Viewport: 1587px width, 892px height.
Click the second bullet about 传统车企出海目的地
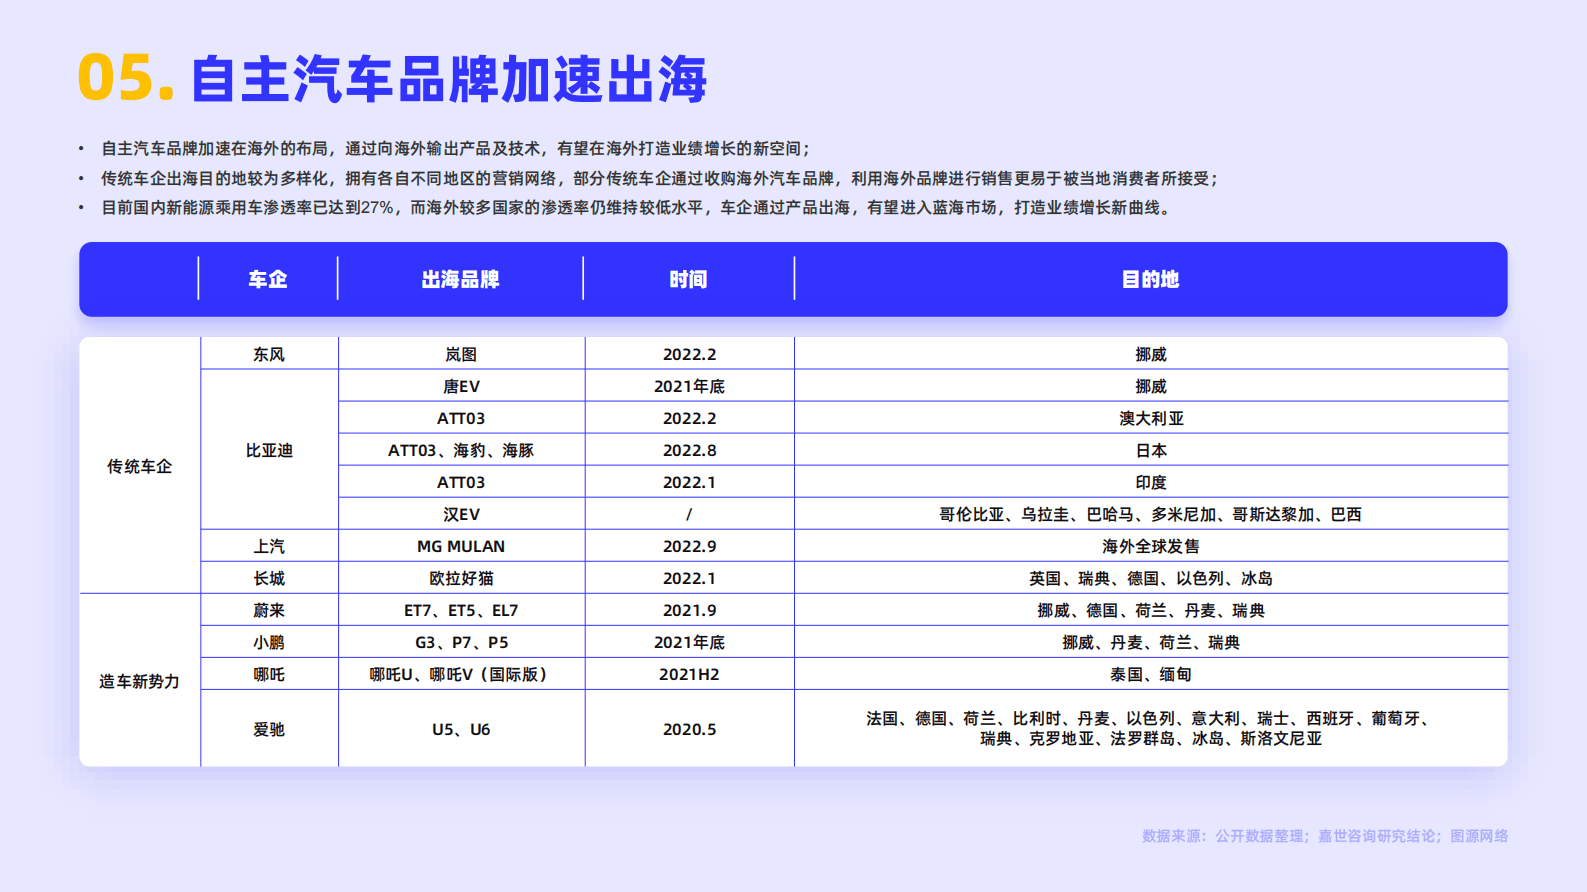click(660, 178)
